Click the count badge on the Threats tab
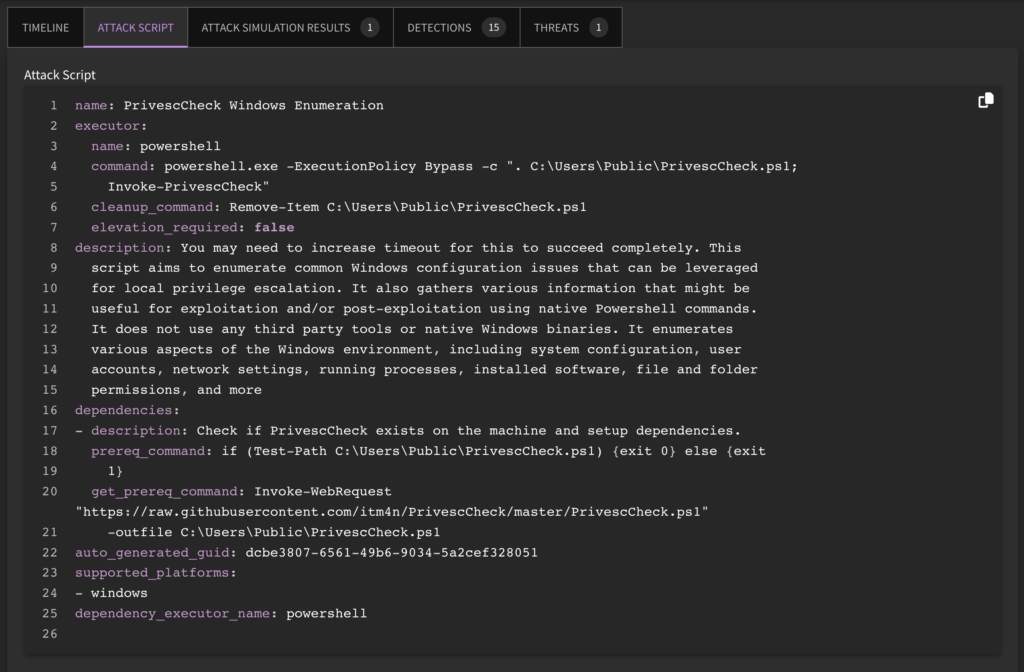This screenshot has width=1024, height=672. (x=598, y=27)
